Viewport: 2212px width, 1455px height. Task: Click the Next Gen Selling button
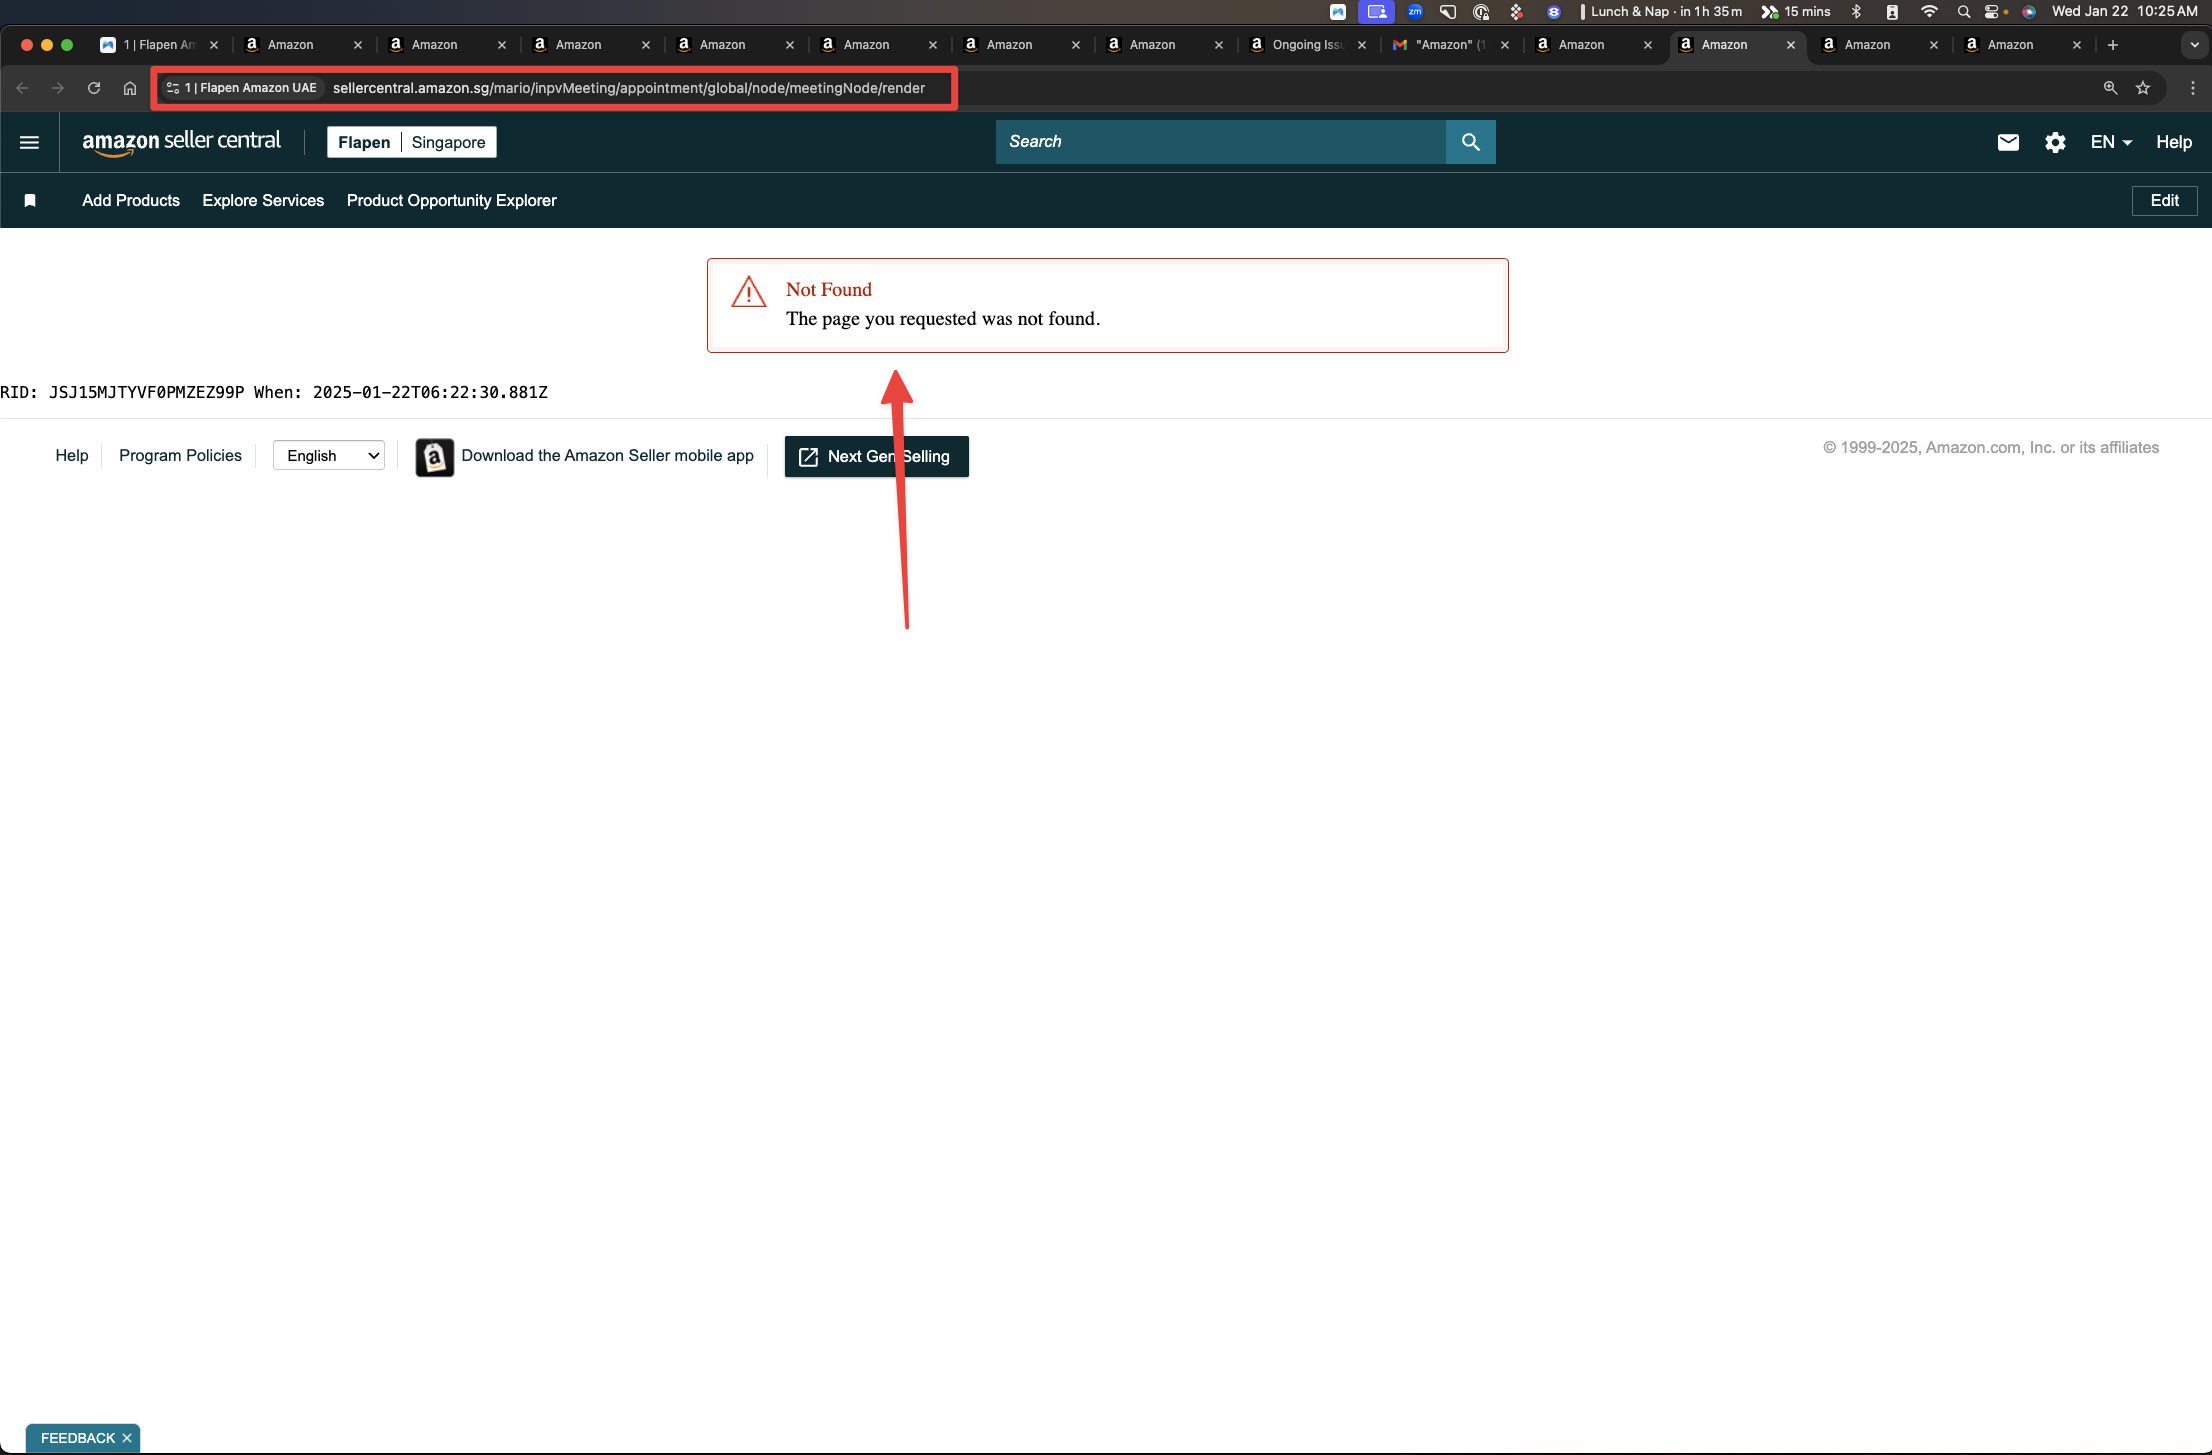point(876,456)
